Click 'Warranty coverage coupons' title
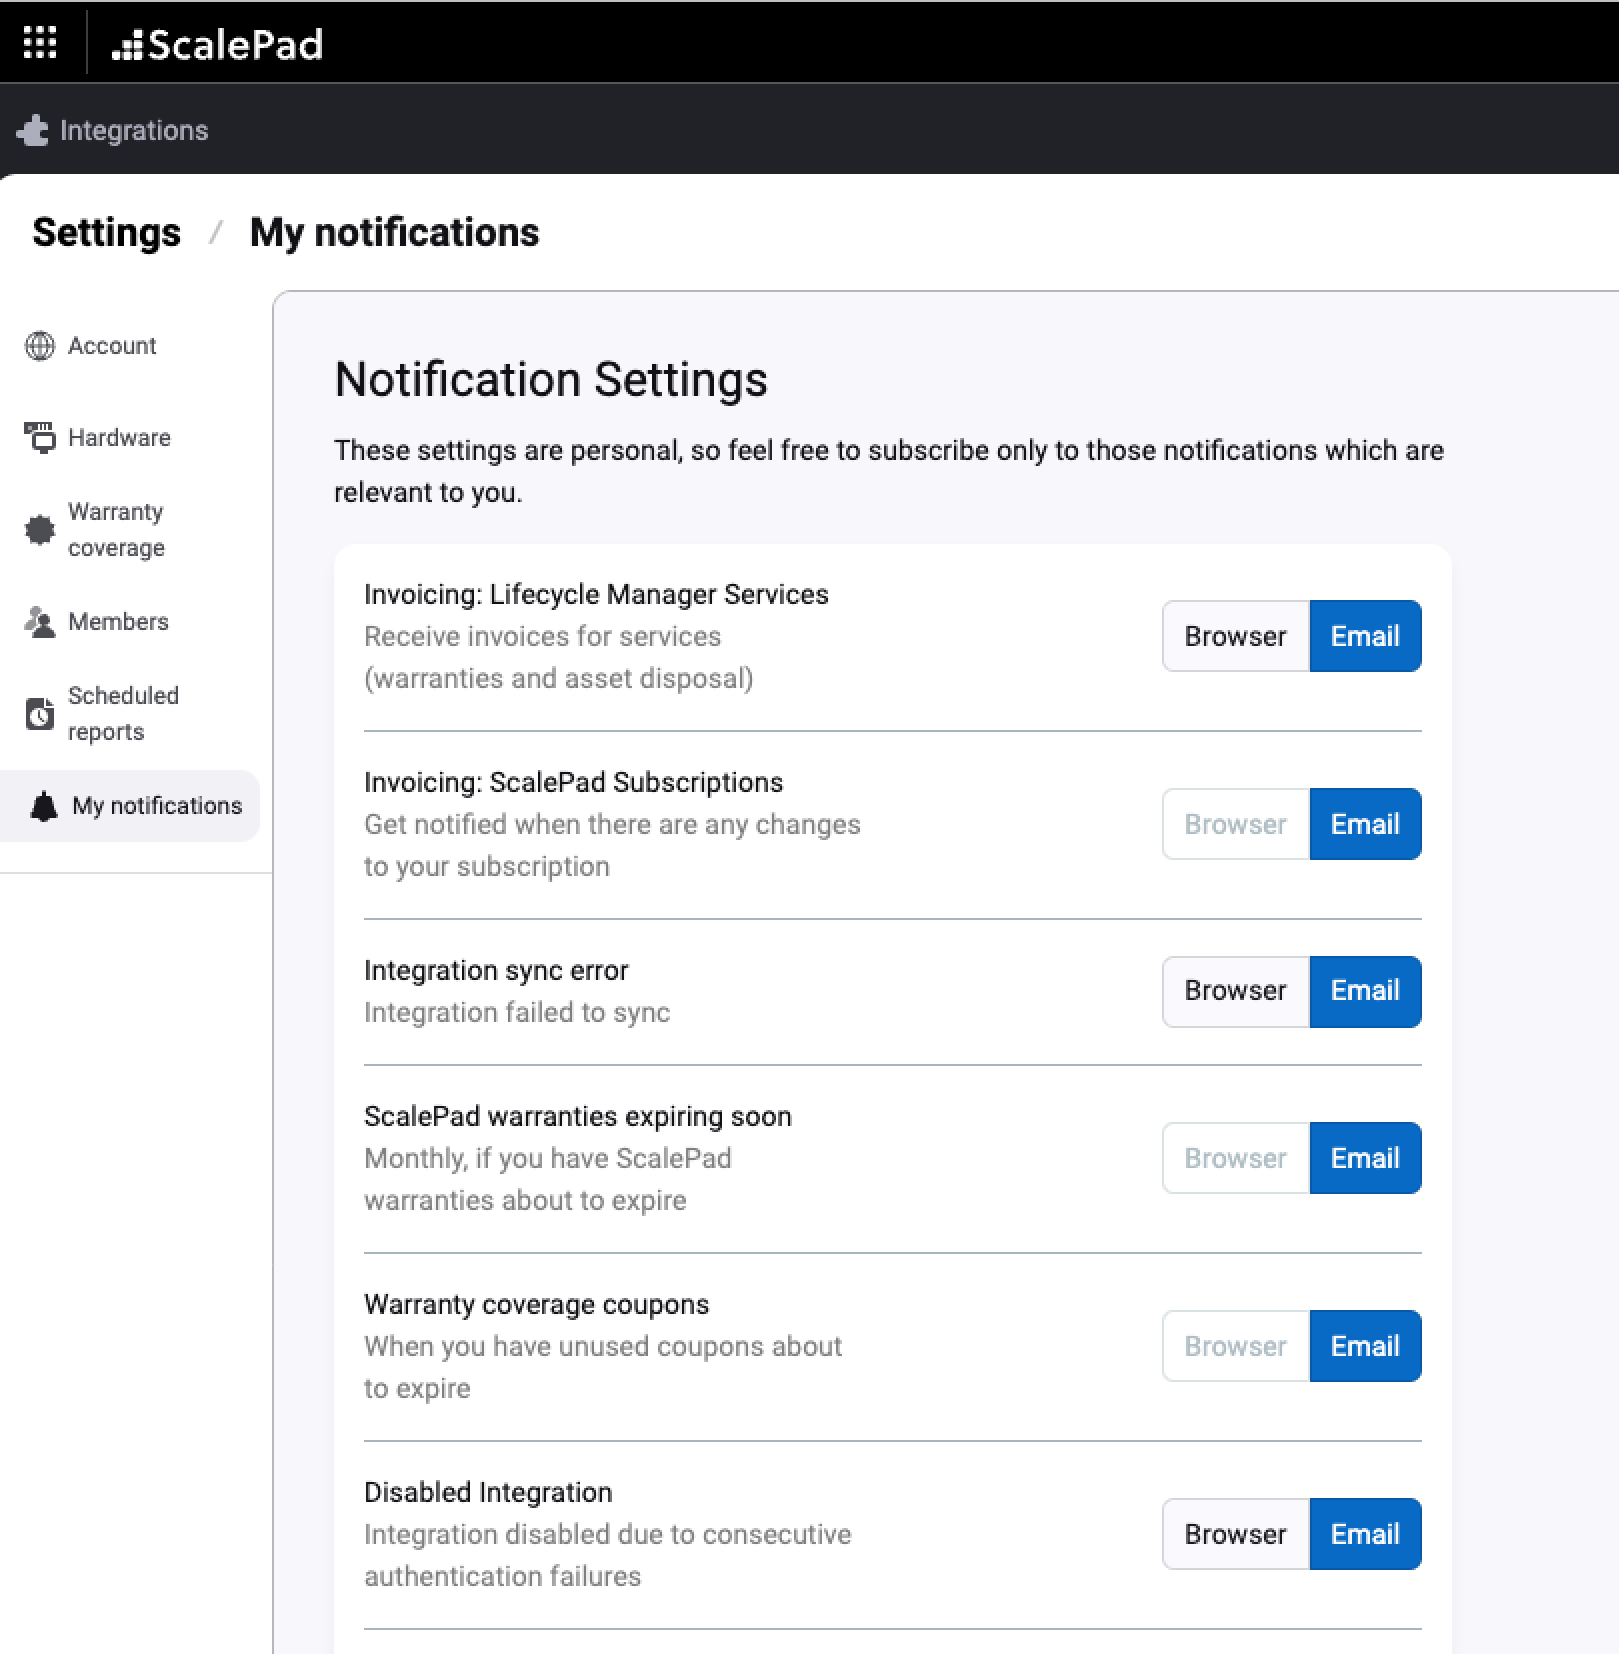 [536, 1304]
